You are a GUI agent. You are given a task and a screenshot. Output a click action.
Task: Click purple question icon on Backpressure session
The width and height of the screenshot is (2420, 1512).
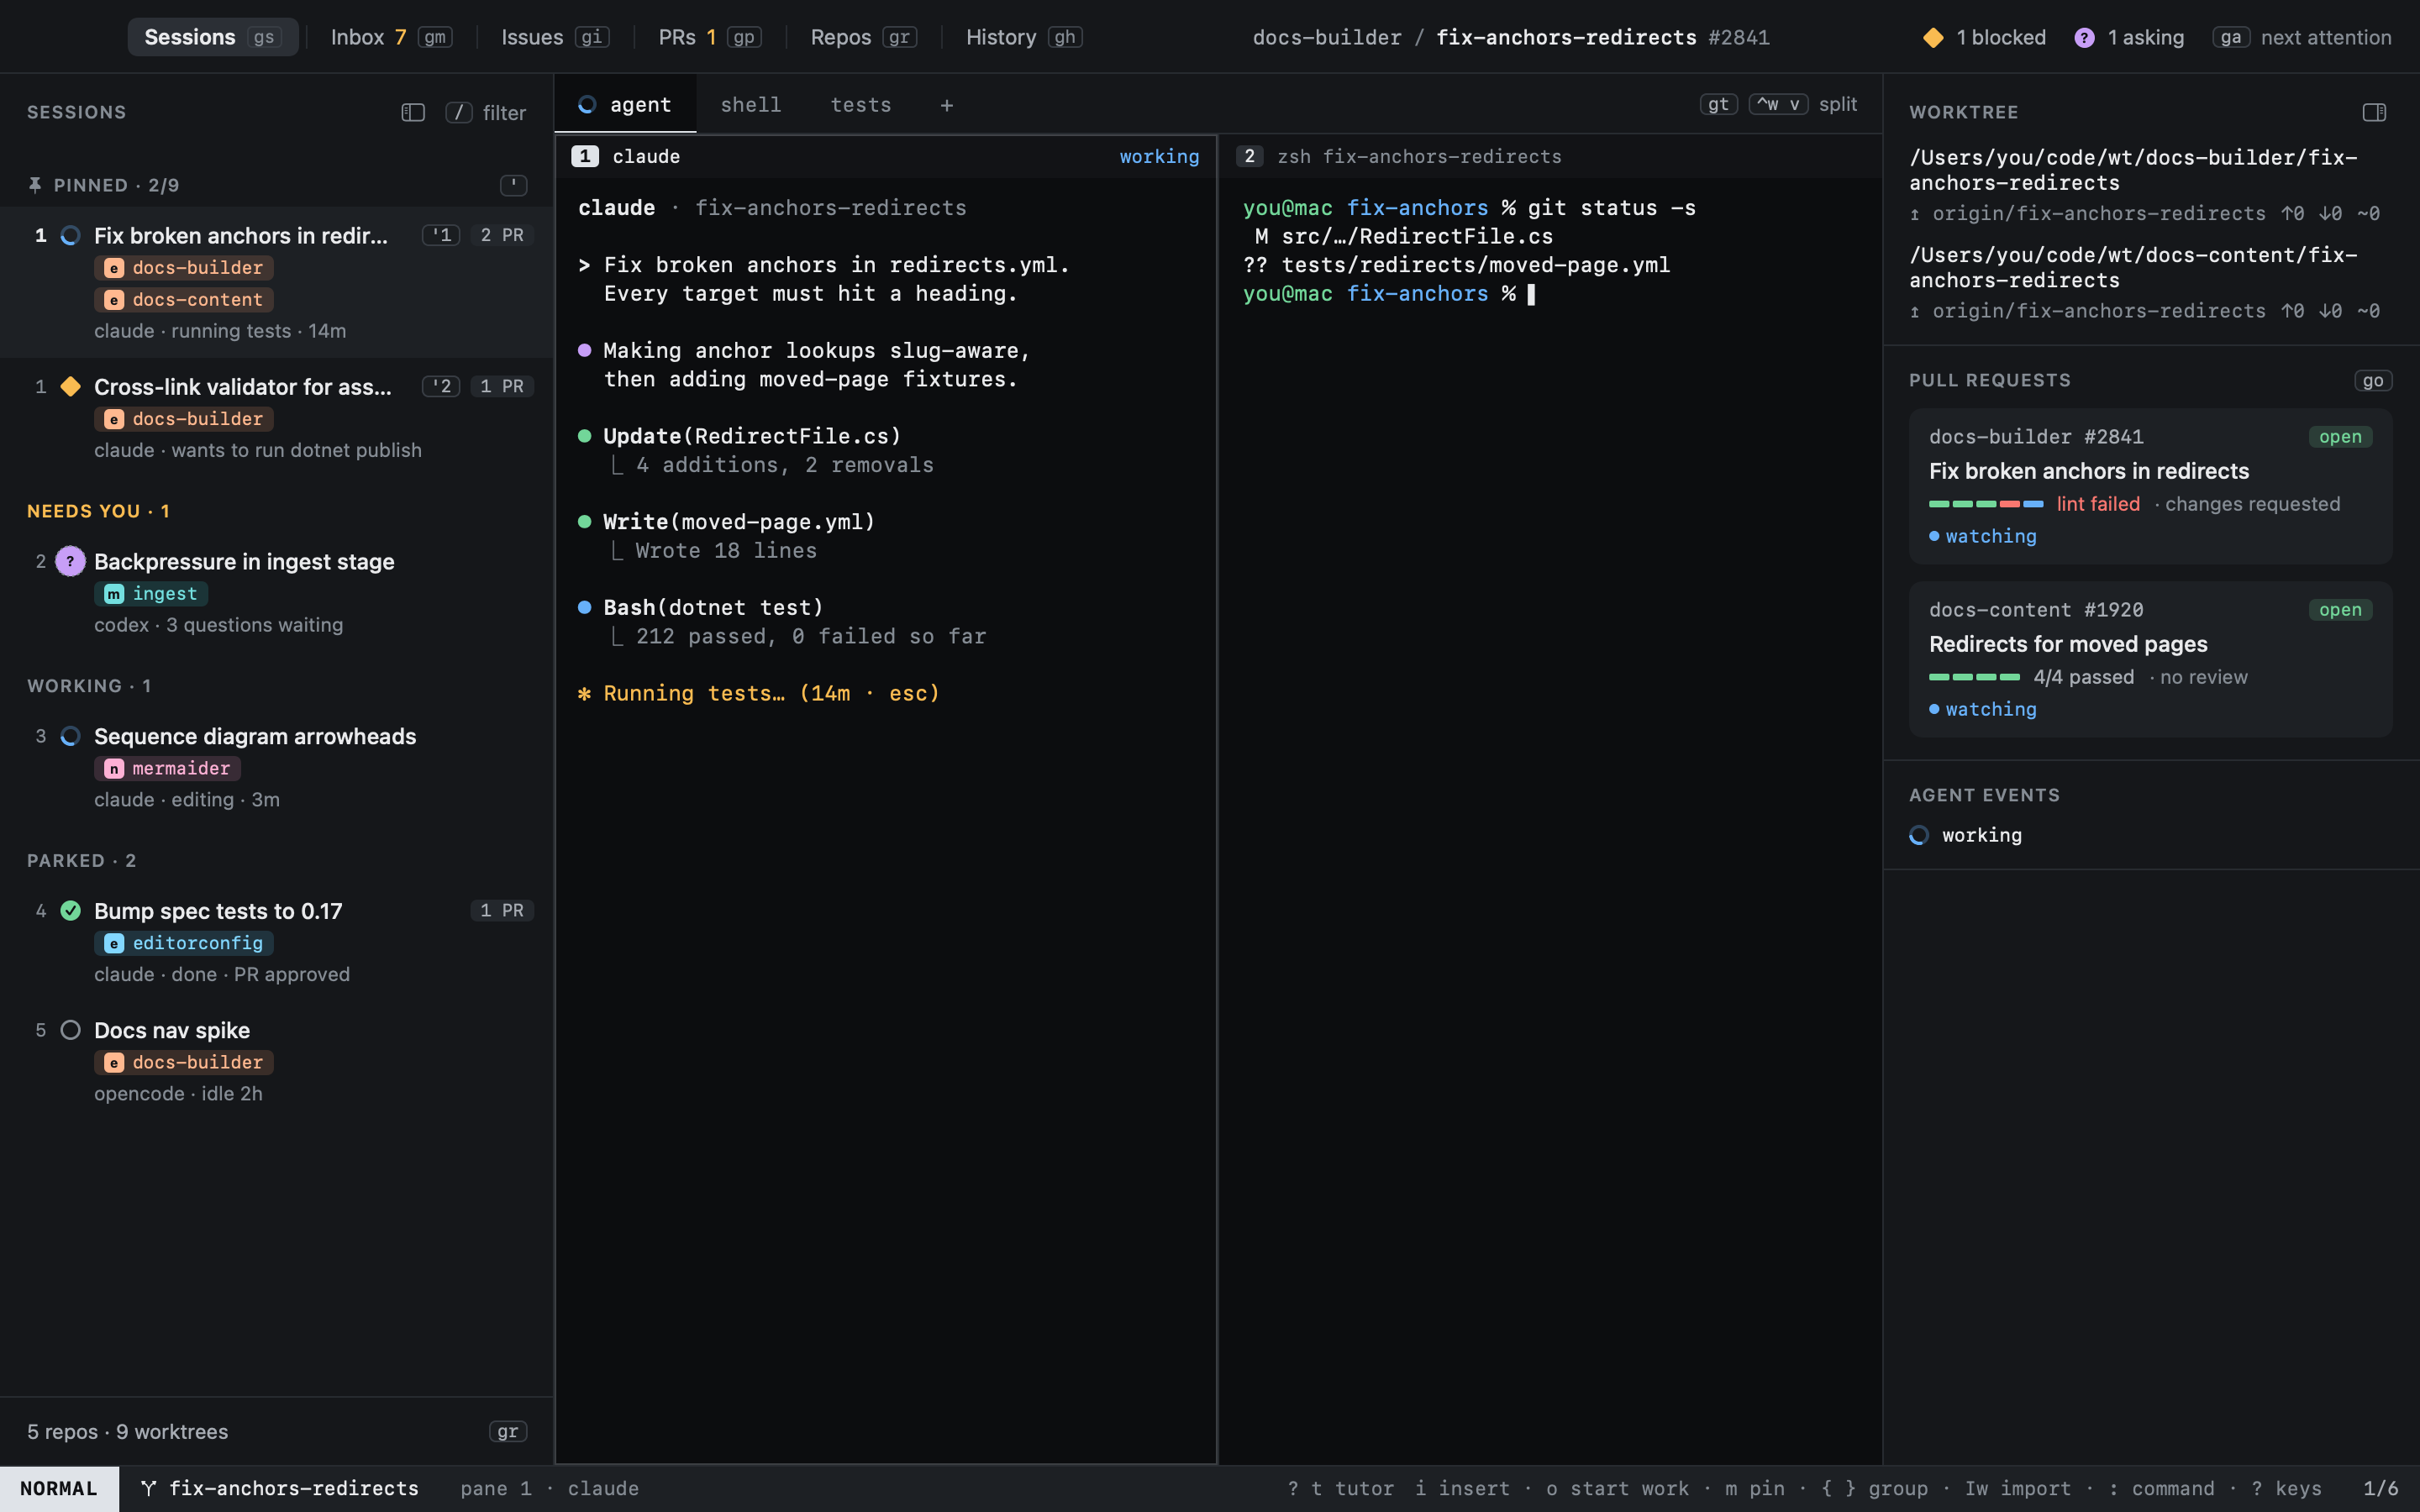[x=70, y=561]
